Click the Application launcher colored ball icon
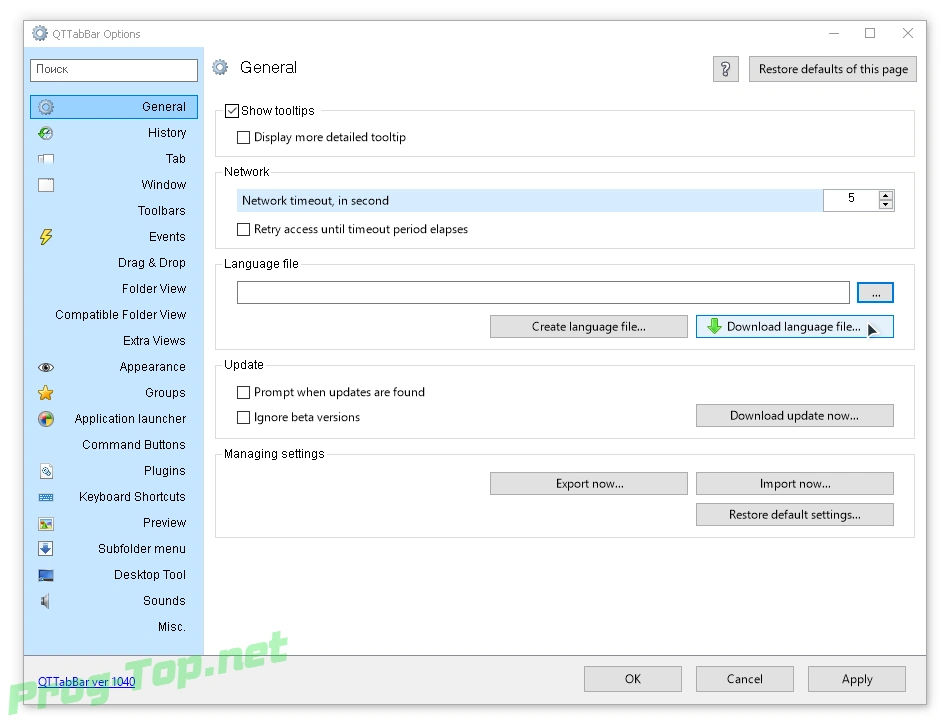 click(46, 419)
